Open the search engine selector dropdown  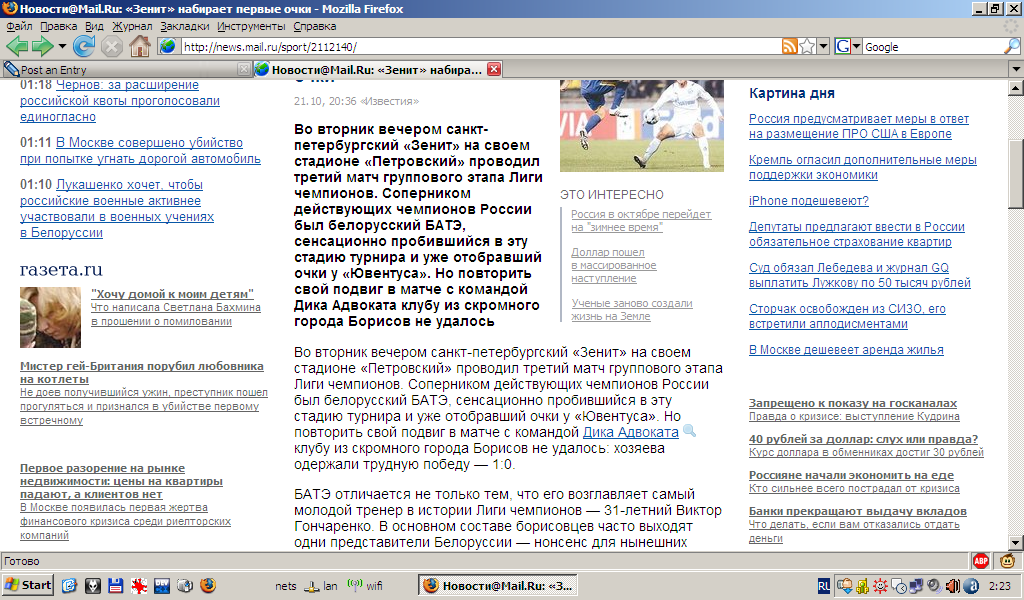tap(848, 46)
